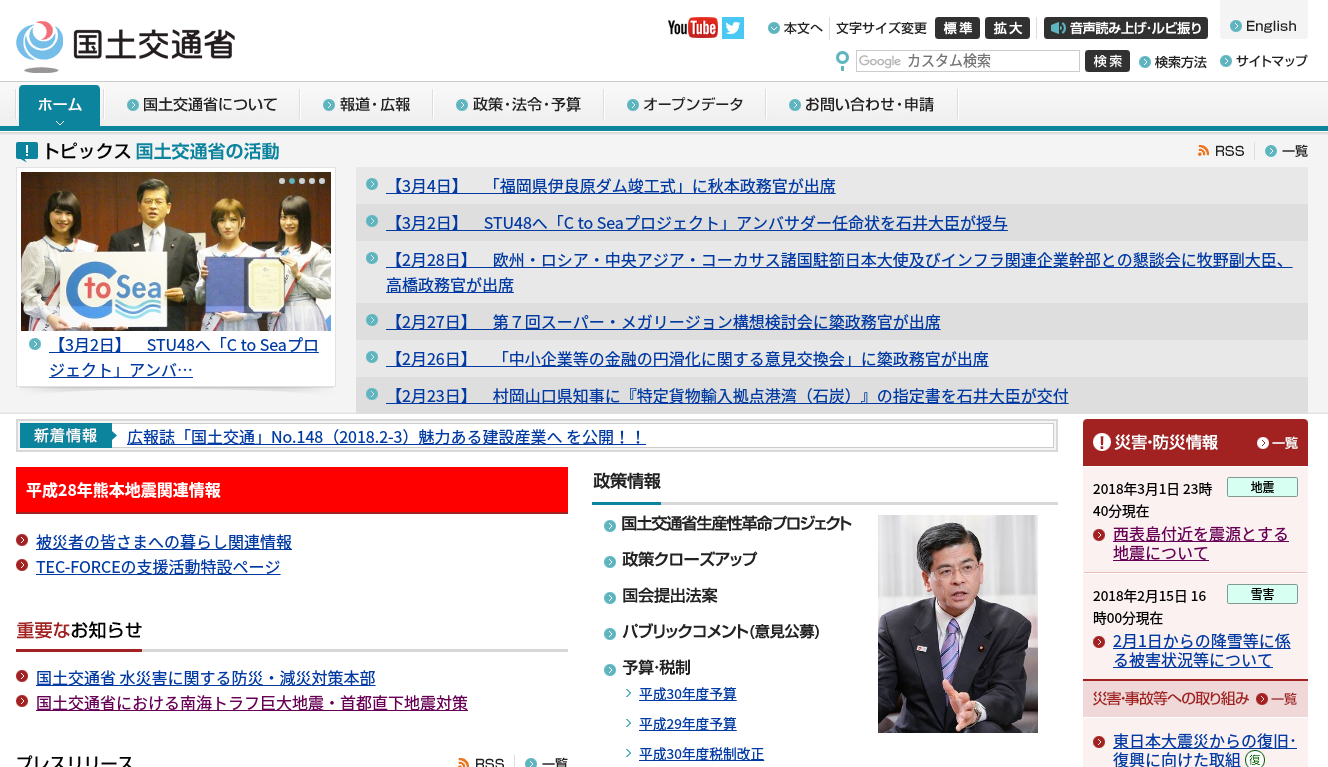Click the 地震 category label

[x=1262, y=487]
